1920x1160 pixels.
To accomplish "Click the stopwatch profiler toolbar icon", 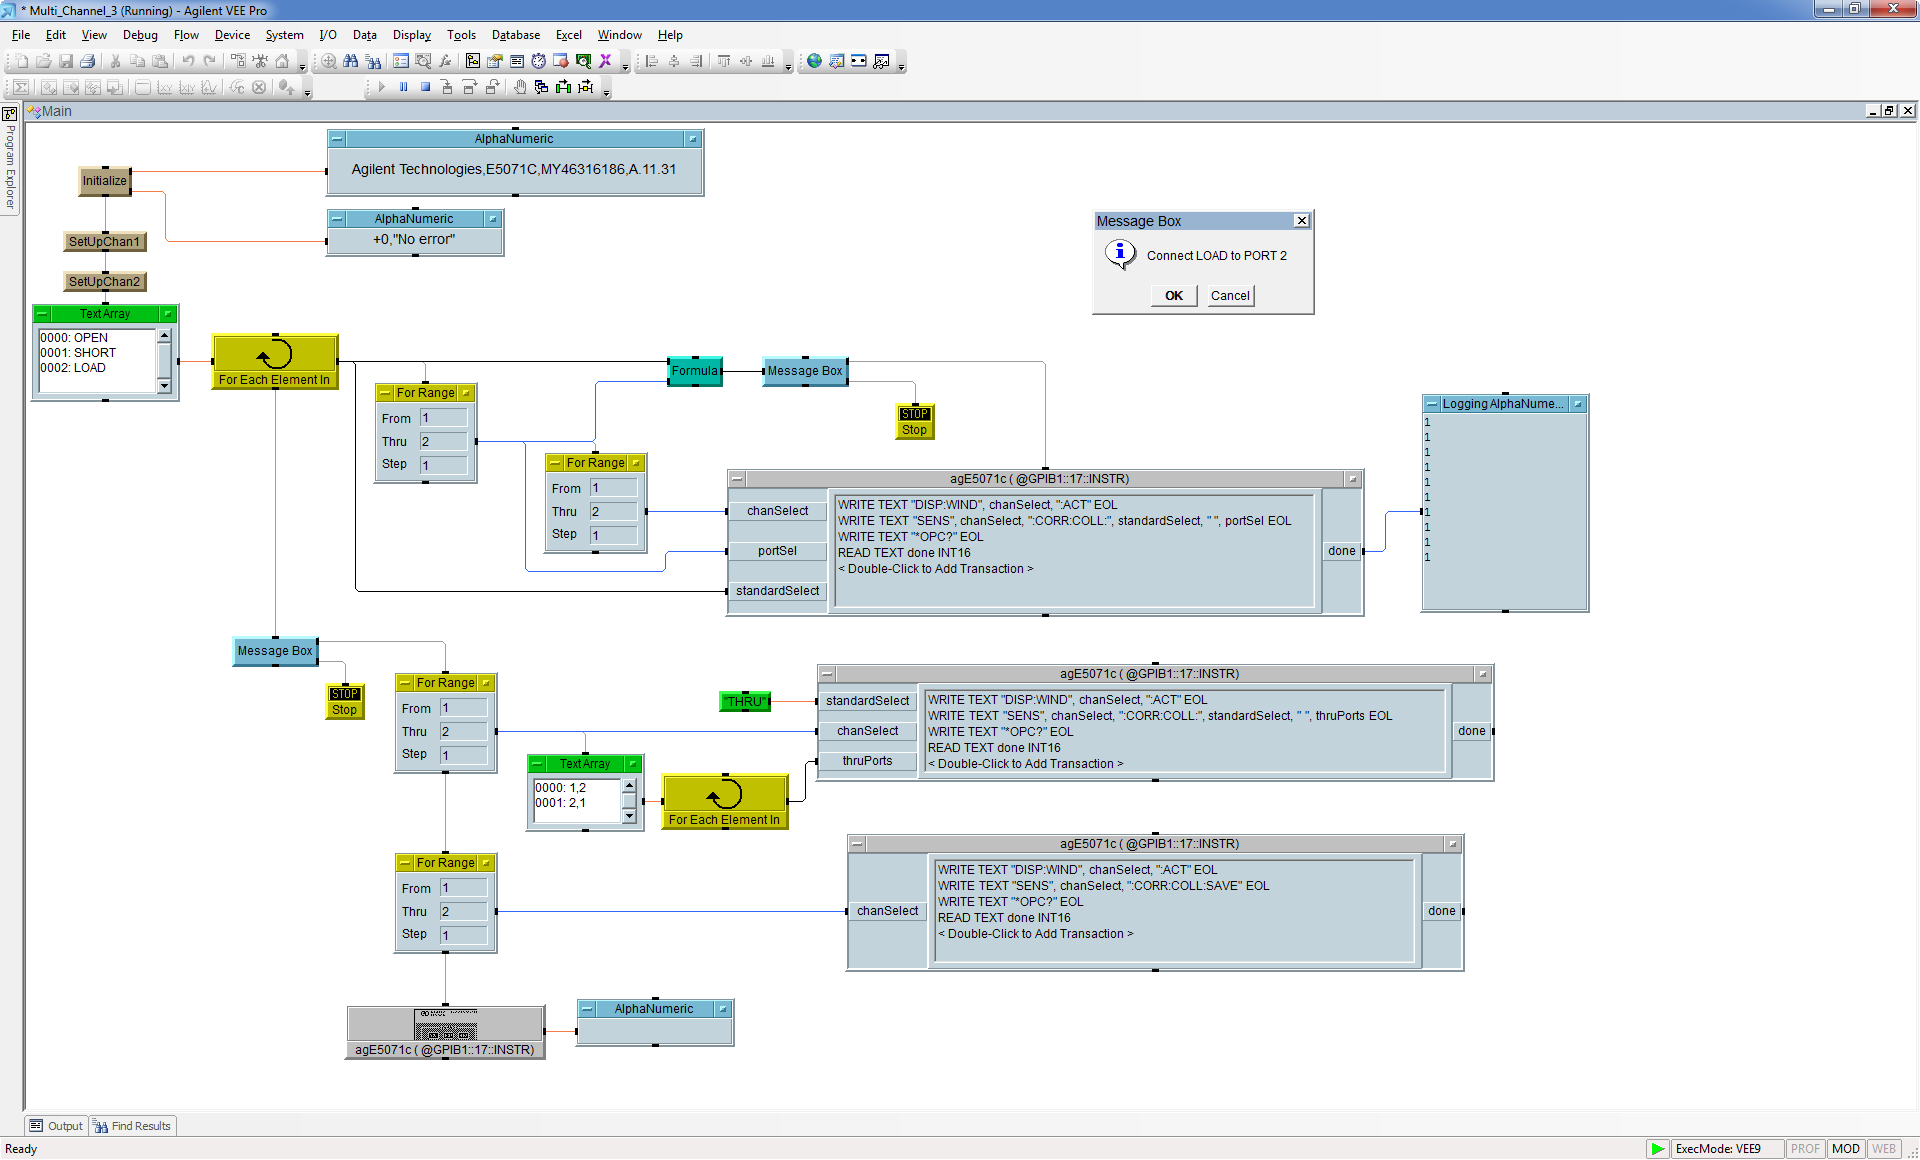I will click(x=538, y=61).
